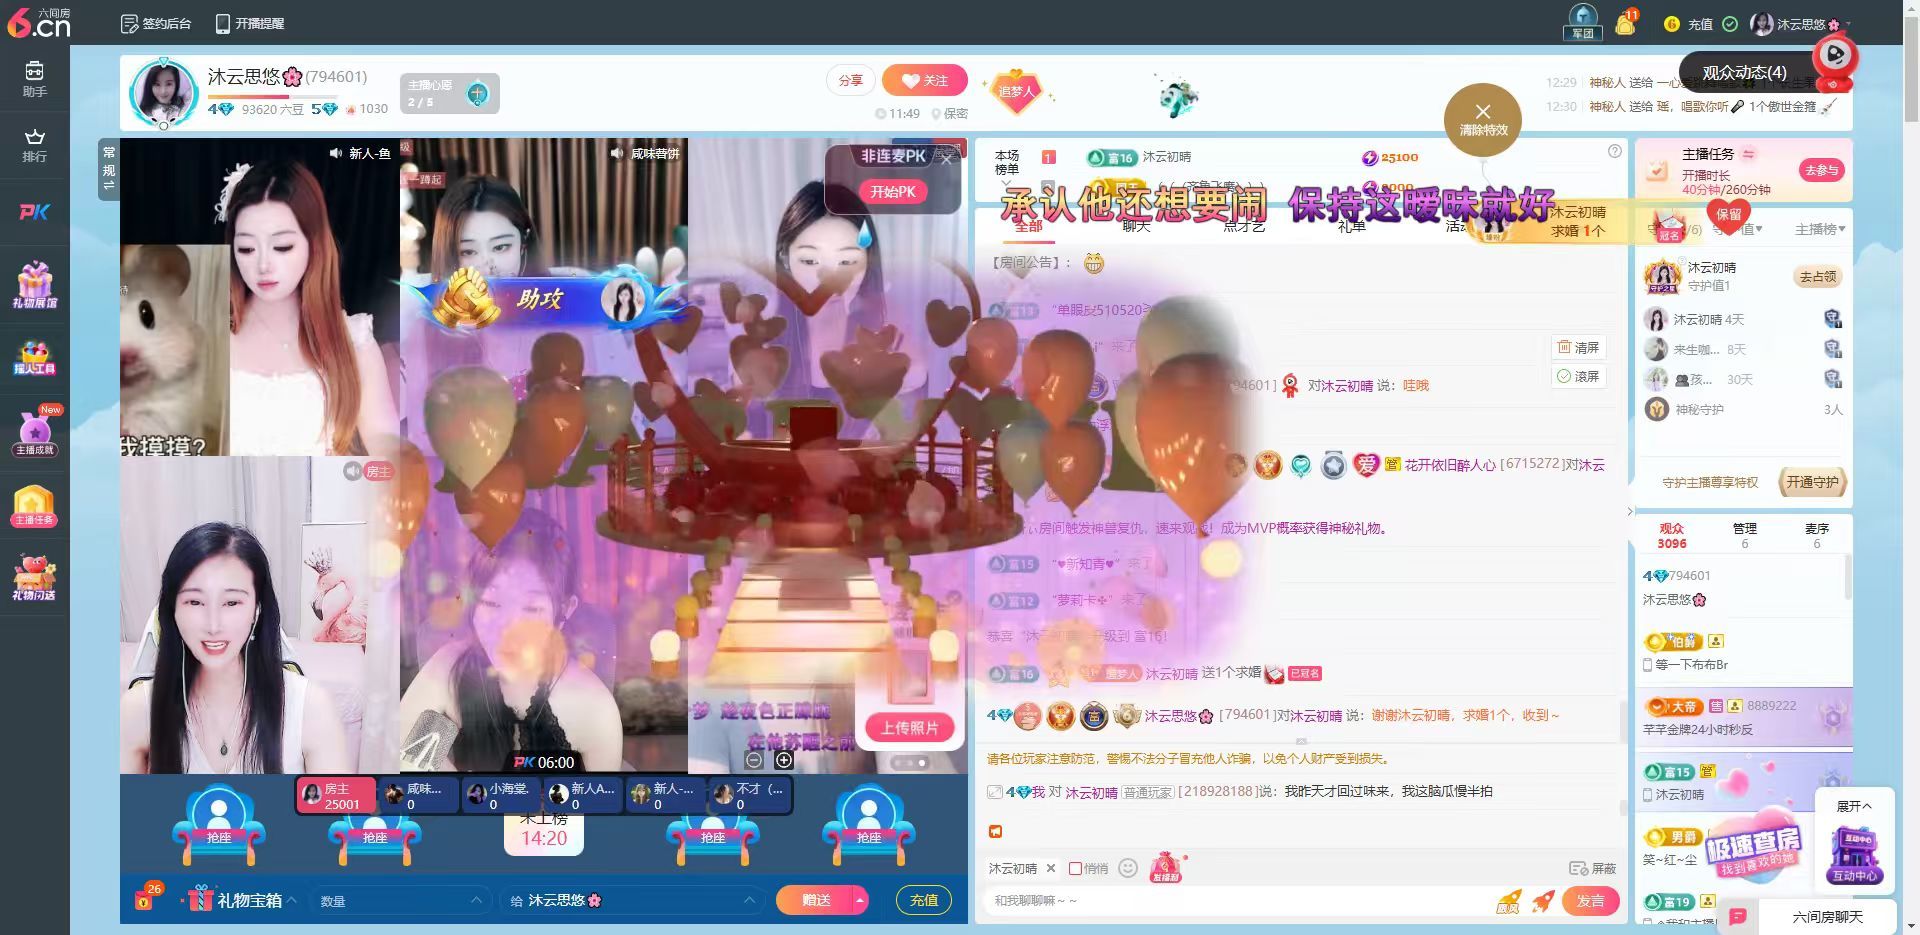
Task: Open the 礼物展馆 gift gallery icon
Action: [x=35, y=285]
